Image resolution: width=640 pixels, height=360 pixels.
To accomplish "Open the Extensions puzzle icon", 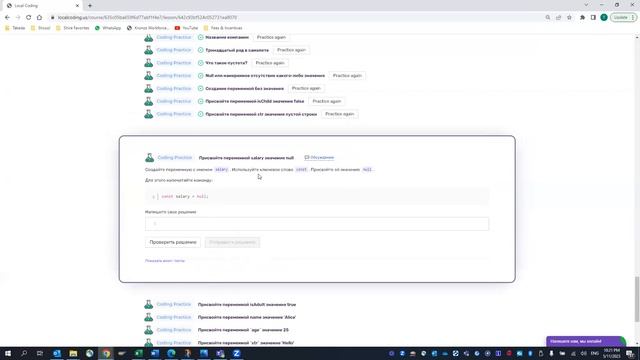I will click(582, 18).
